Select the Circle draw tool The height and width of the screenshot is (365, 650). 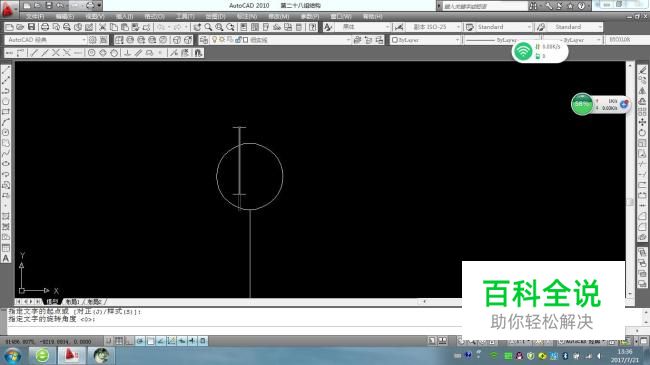[6, 133]
